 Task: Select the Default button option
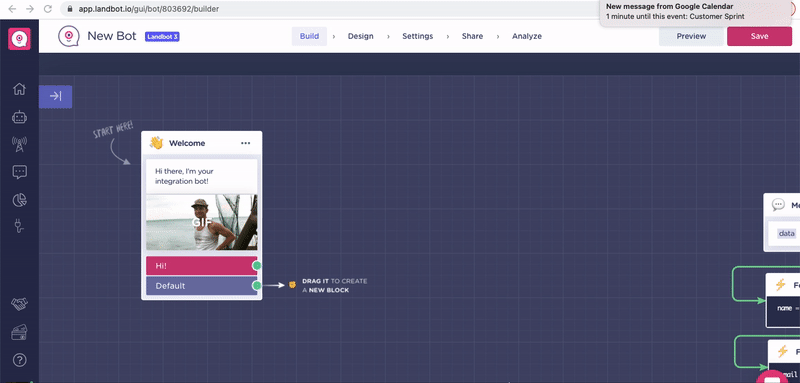pos(202,286)
